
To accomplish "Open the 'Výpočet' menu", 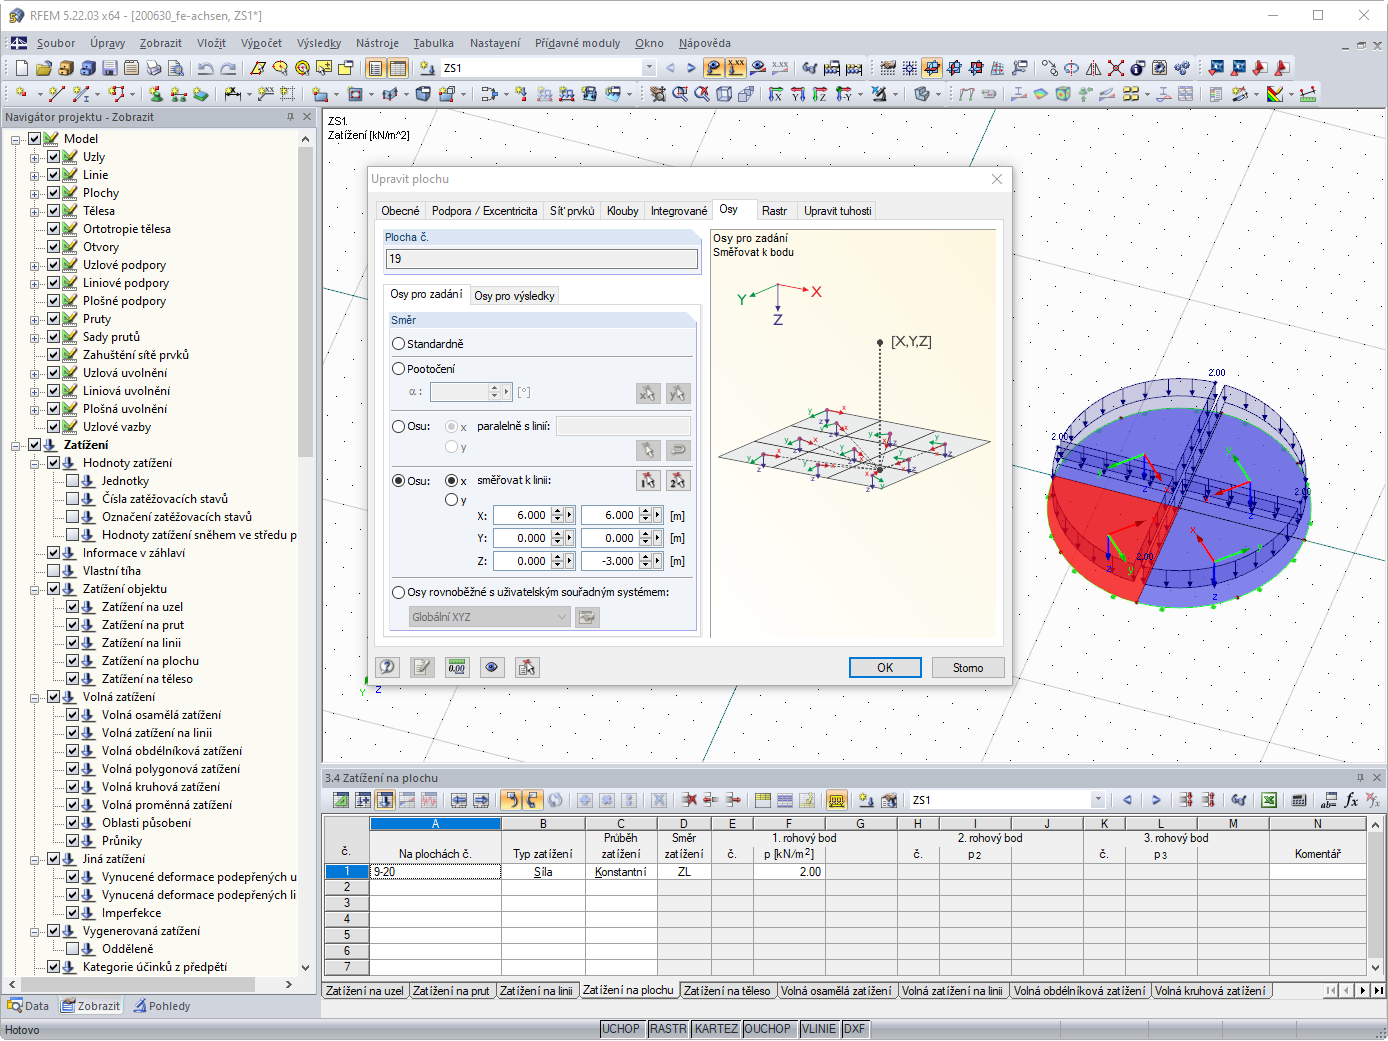I will point(261,43).
